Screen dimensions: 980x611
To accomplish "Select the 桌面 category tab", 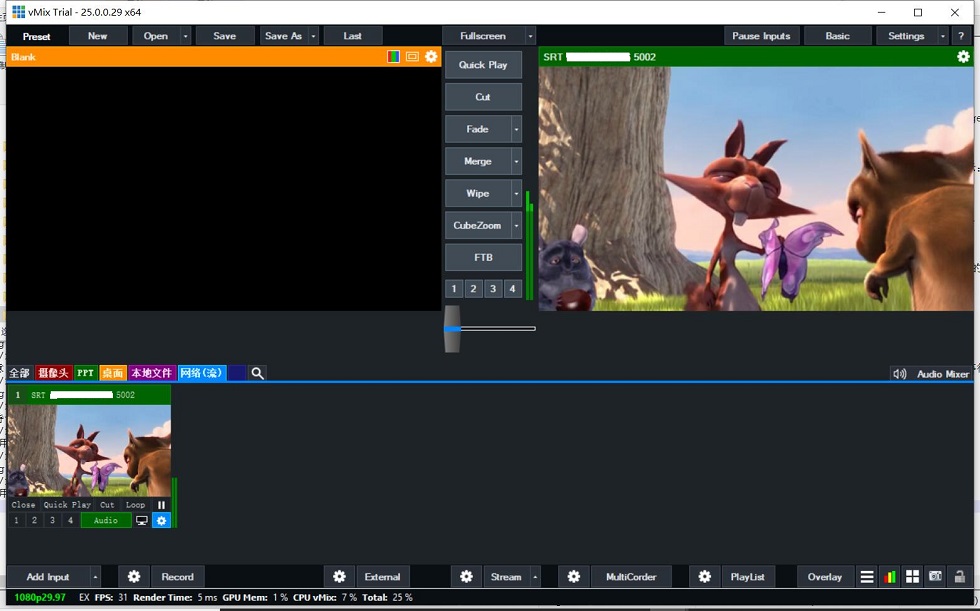I will (113, 373).
